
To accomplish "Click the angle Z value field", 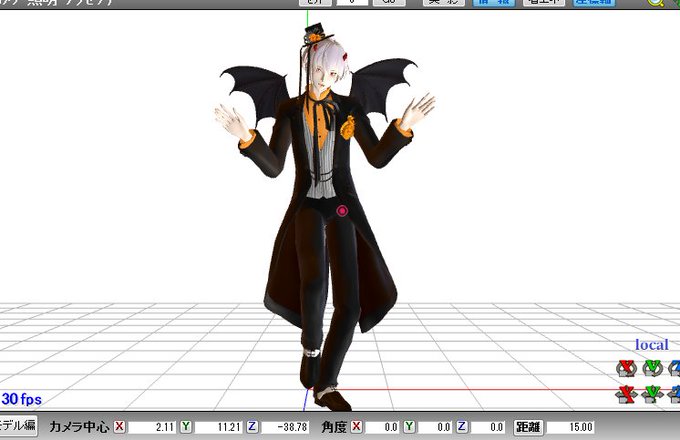I will pyautogui.click(x=488, y=427).
